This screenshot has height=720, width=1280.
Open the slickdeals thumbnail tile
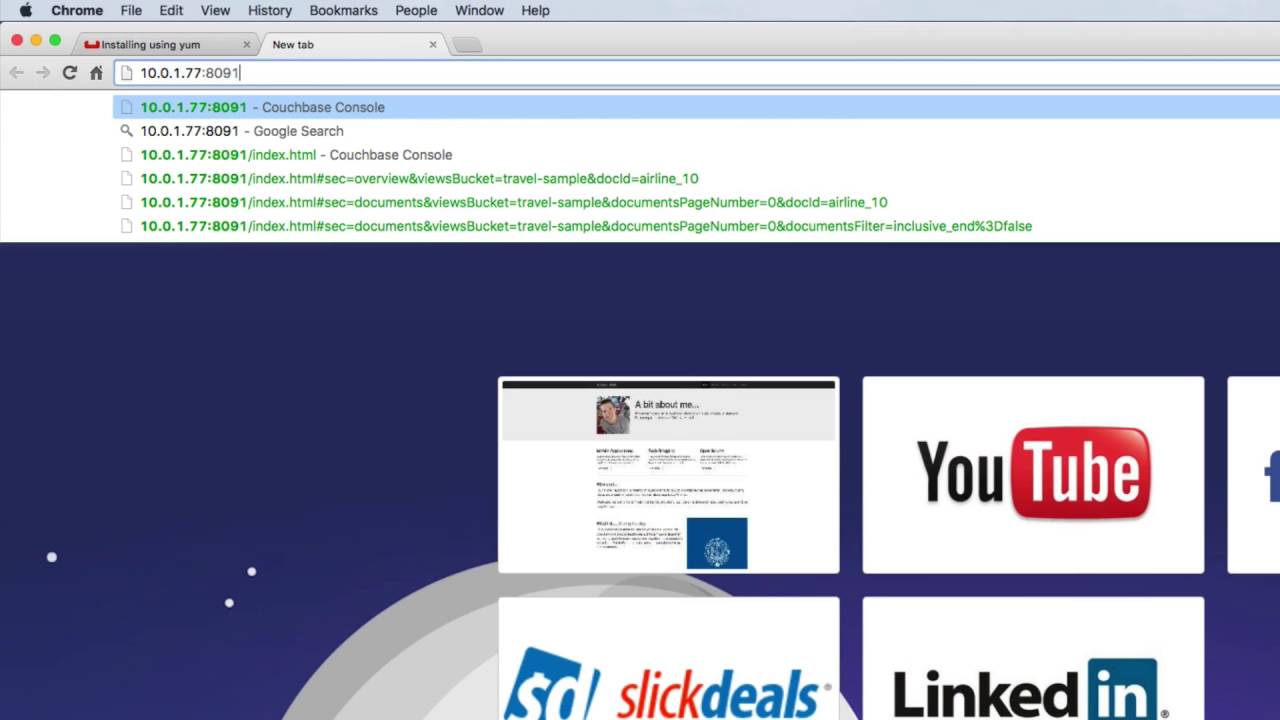(668, 659)
